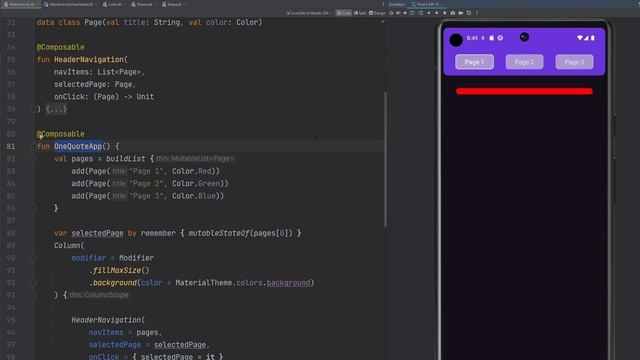This screenshot has height=360, width=640.
Task: Click the clock time in emulator status bar
Action: 472,38
